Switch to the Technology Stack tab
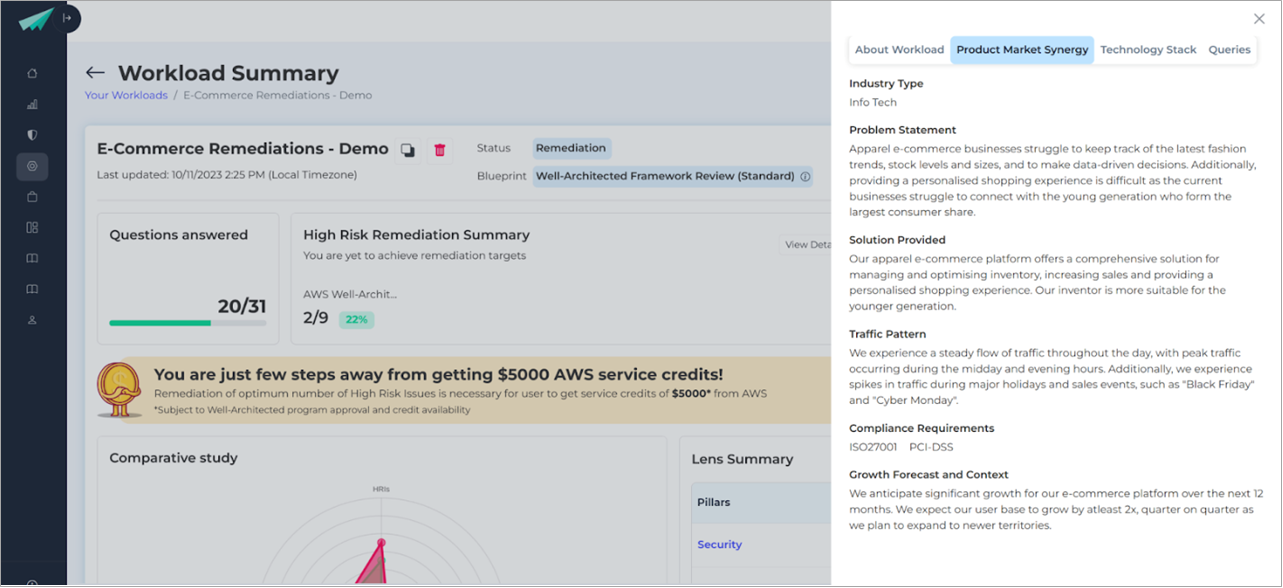 (x=1148, y=50)
